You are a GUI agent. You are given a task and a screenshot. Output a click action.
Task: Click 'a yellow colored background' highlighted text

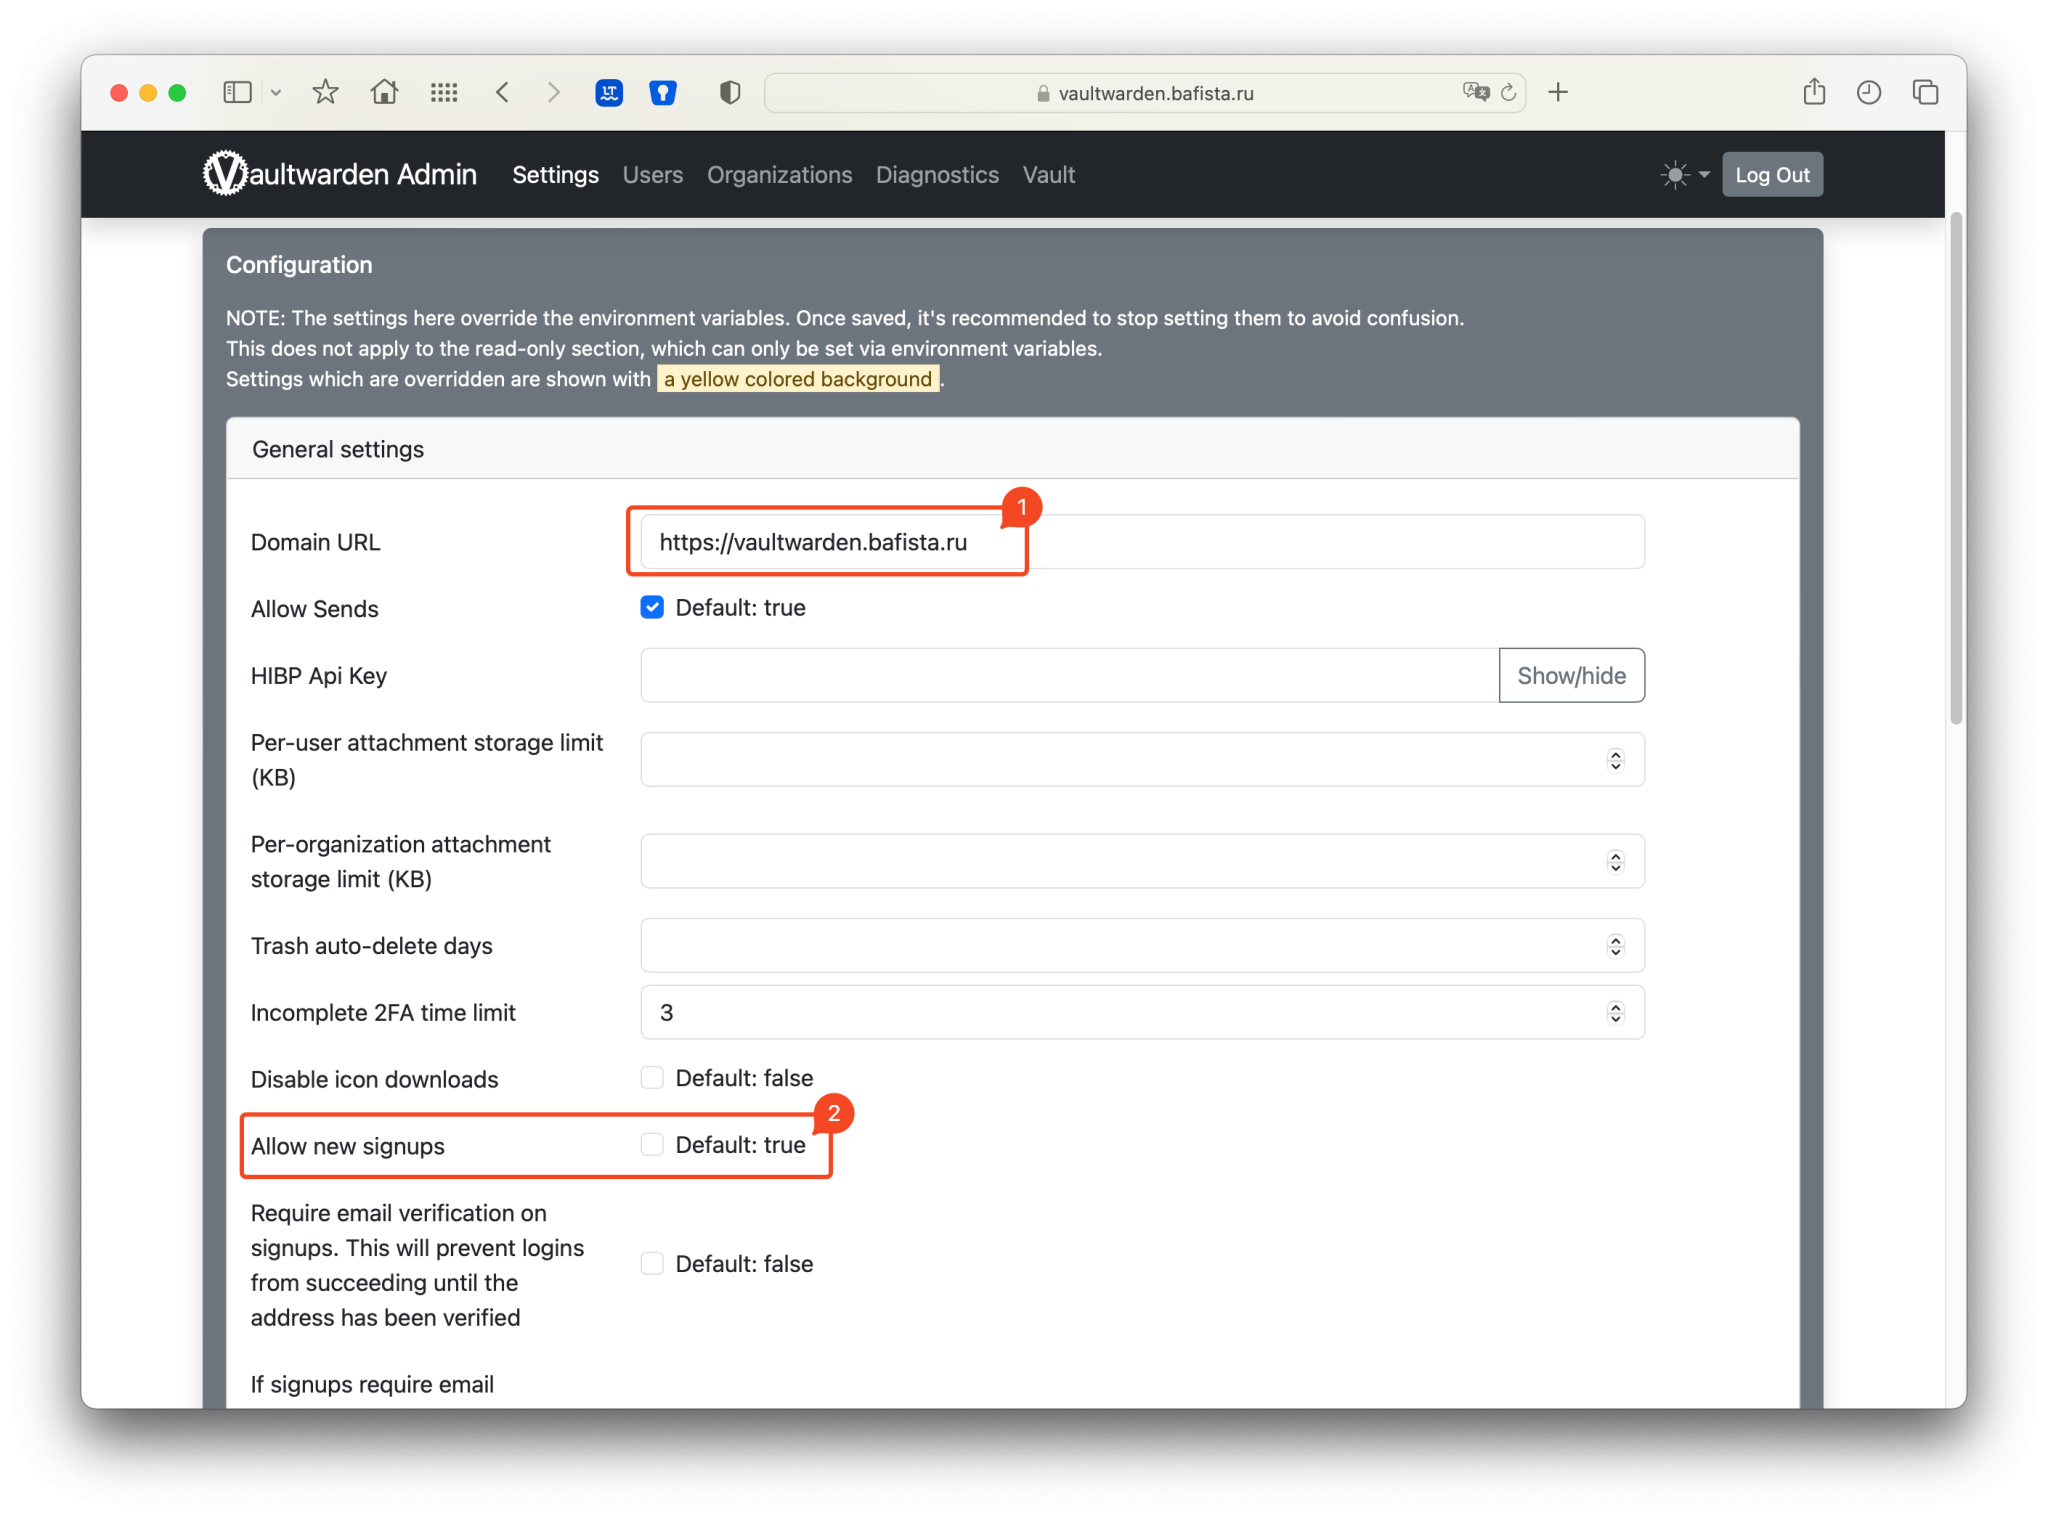tap(798, 379)
